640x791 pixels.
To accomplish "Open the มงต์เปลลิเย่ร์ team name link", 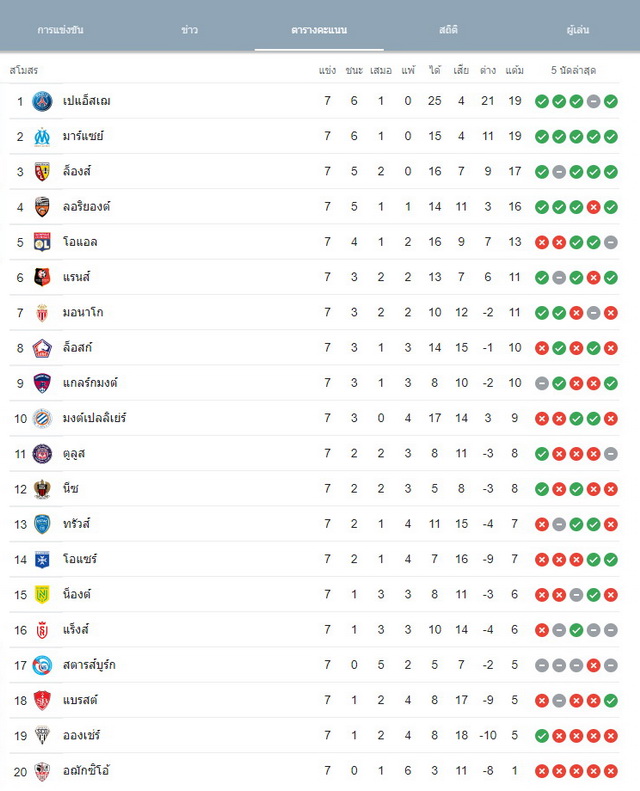I will click(x=94, y=418).
